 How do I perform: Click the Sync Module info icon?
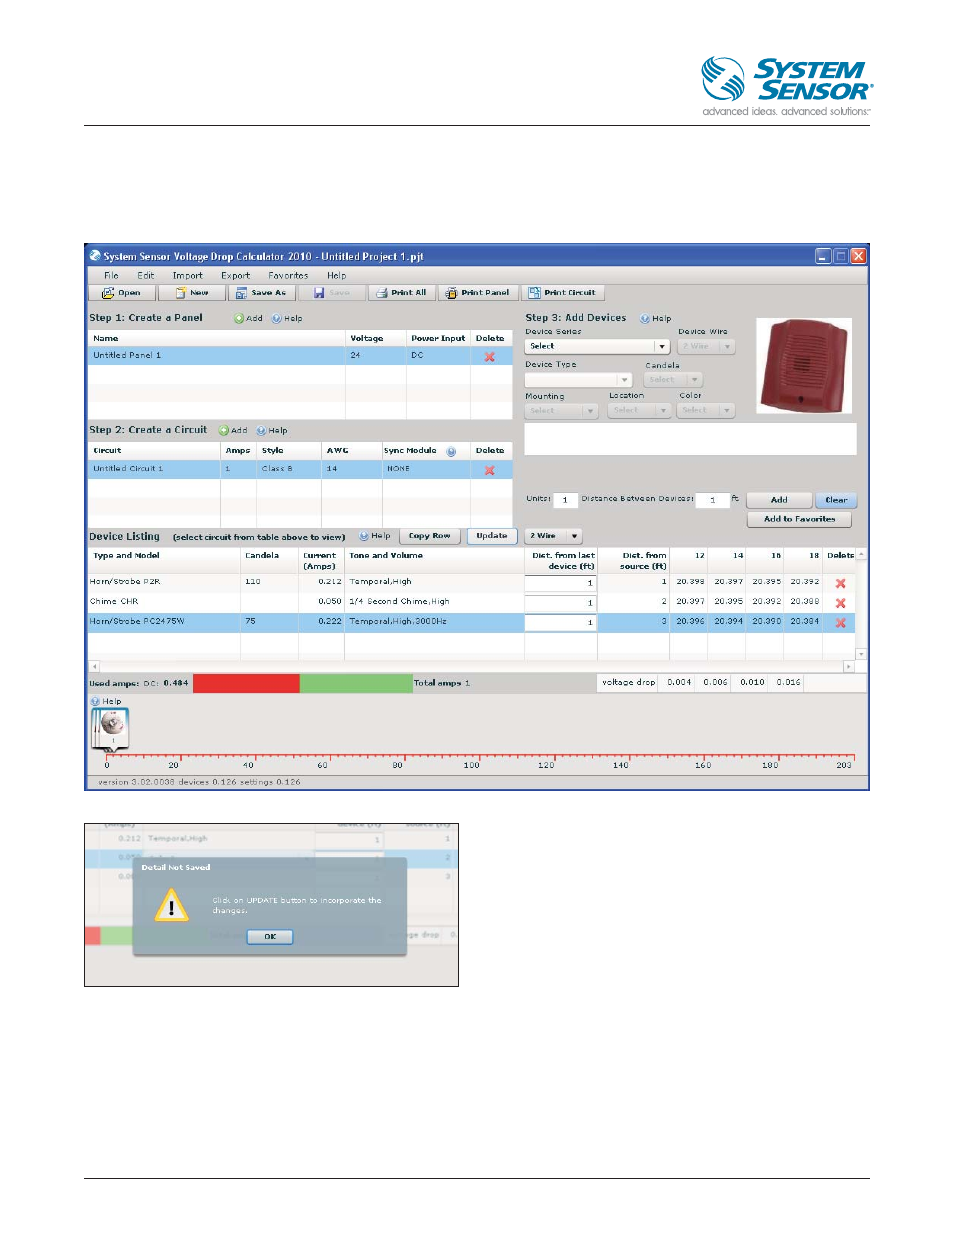coord(451,452)
